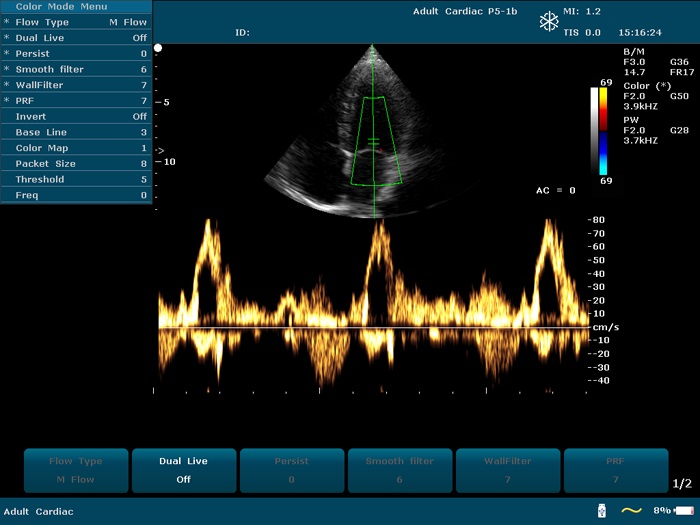
Task: Click the PW sample gate on green line
Action: [x=373, y=142]
